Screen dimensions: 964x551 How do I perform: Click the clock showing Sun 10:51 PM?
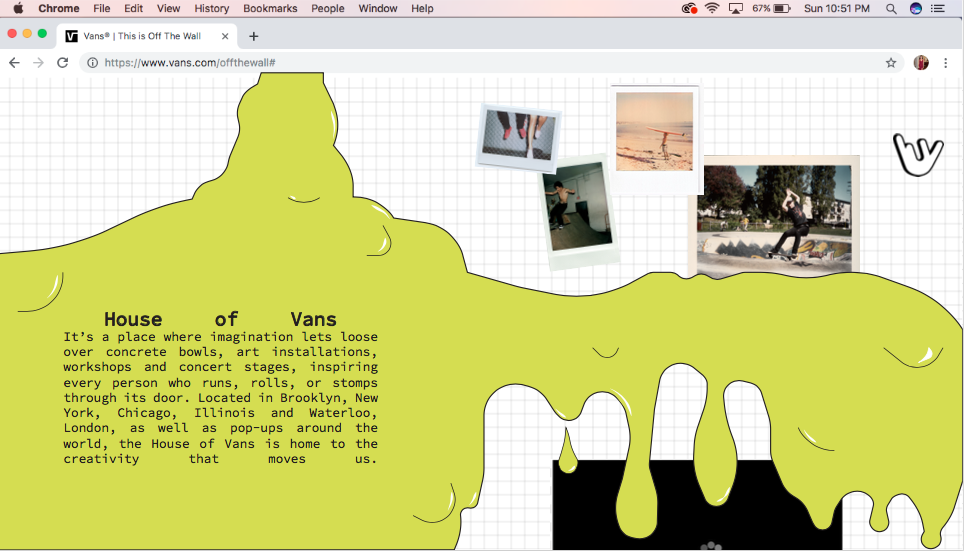(837, 9)
